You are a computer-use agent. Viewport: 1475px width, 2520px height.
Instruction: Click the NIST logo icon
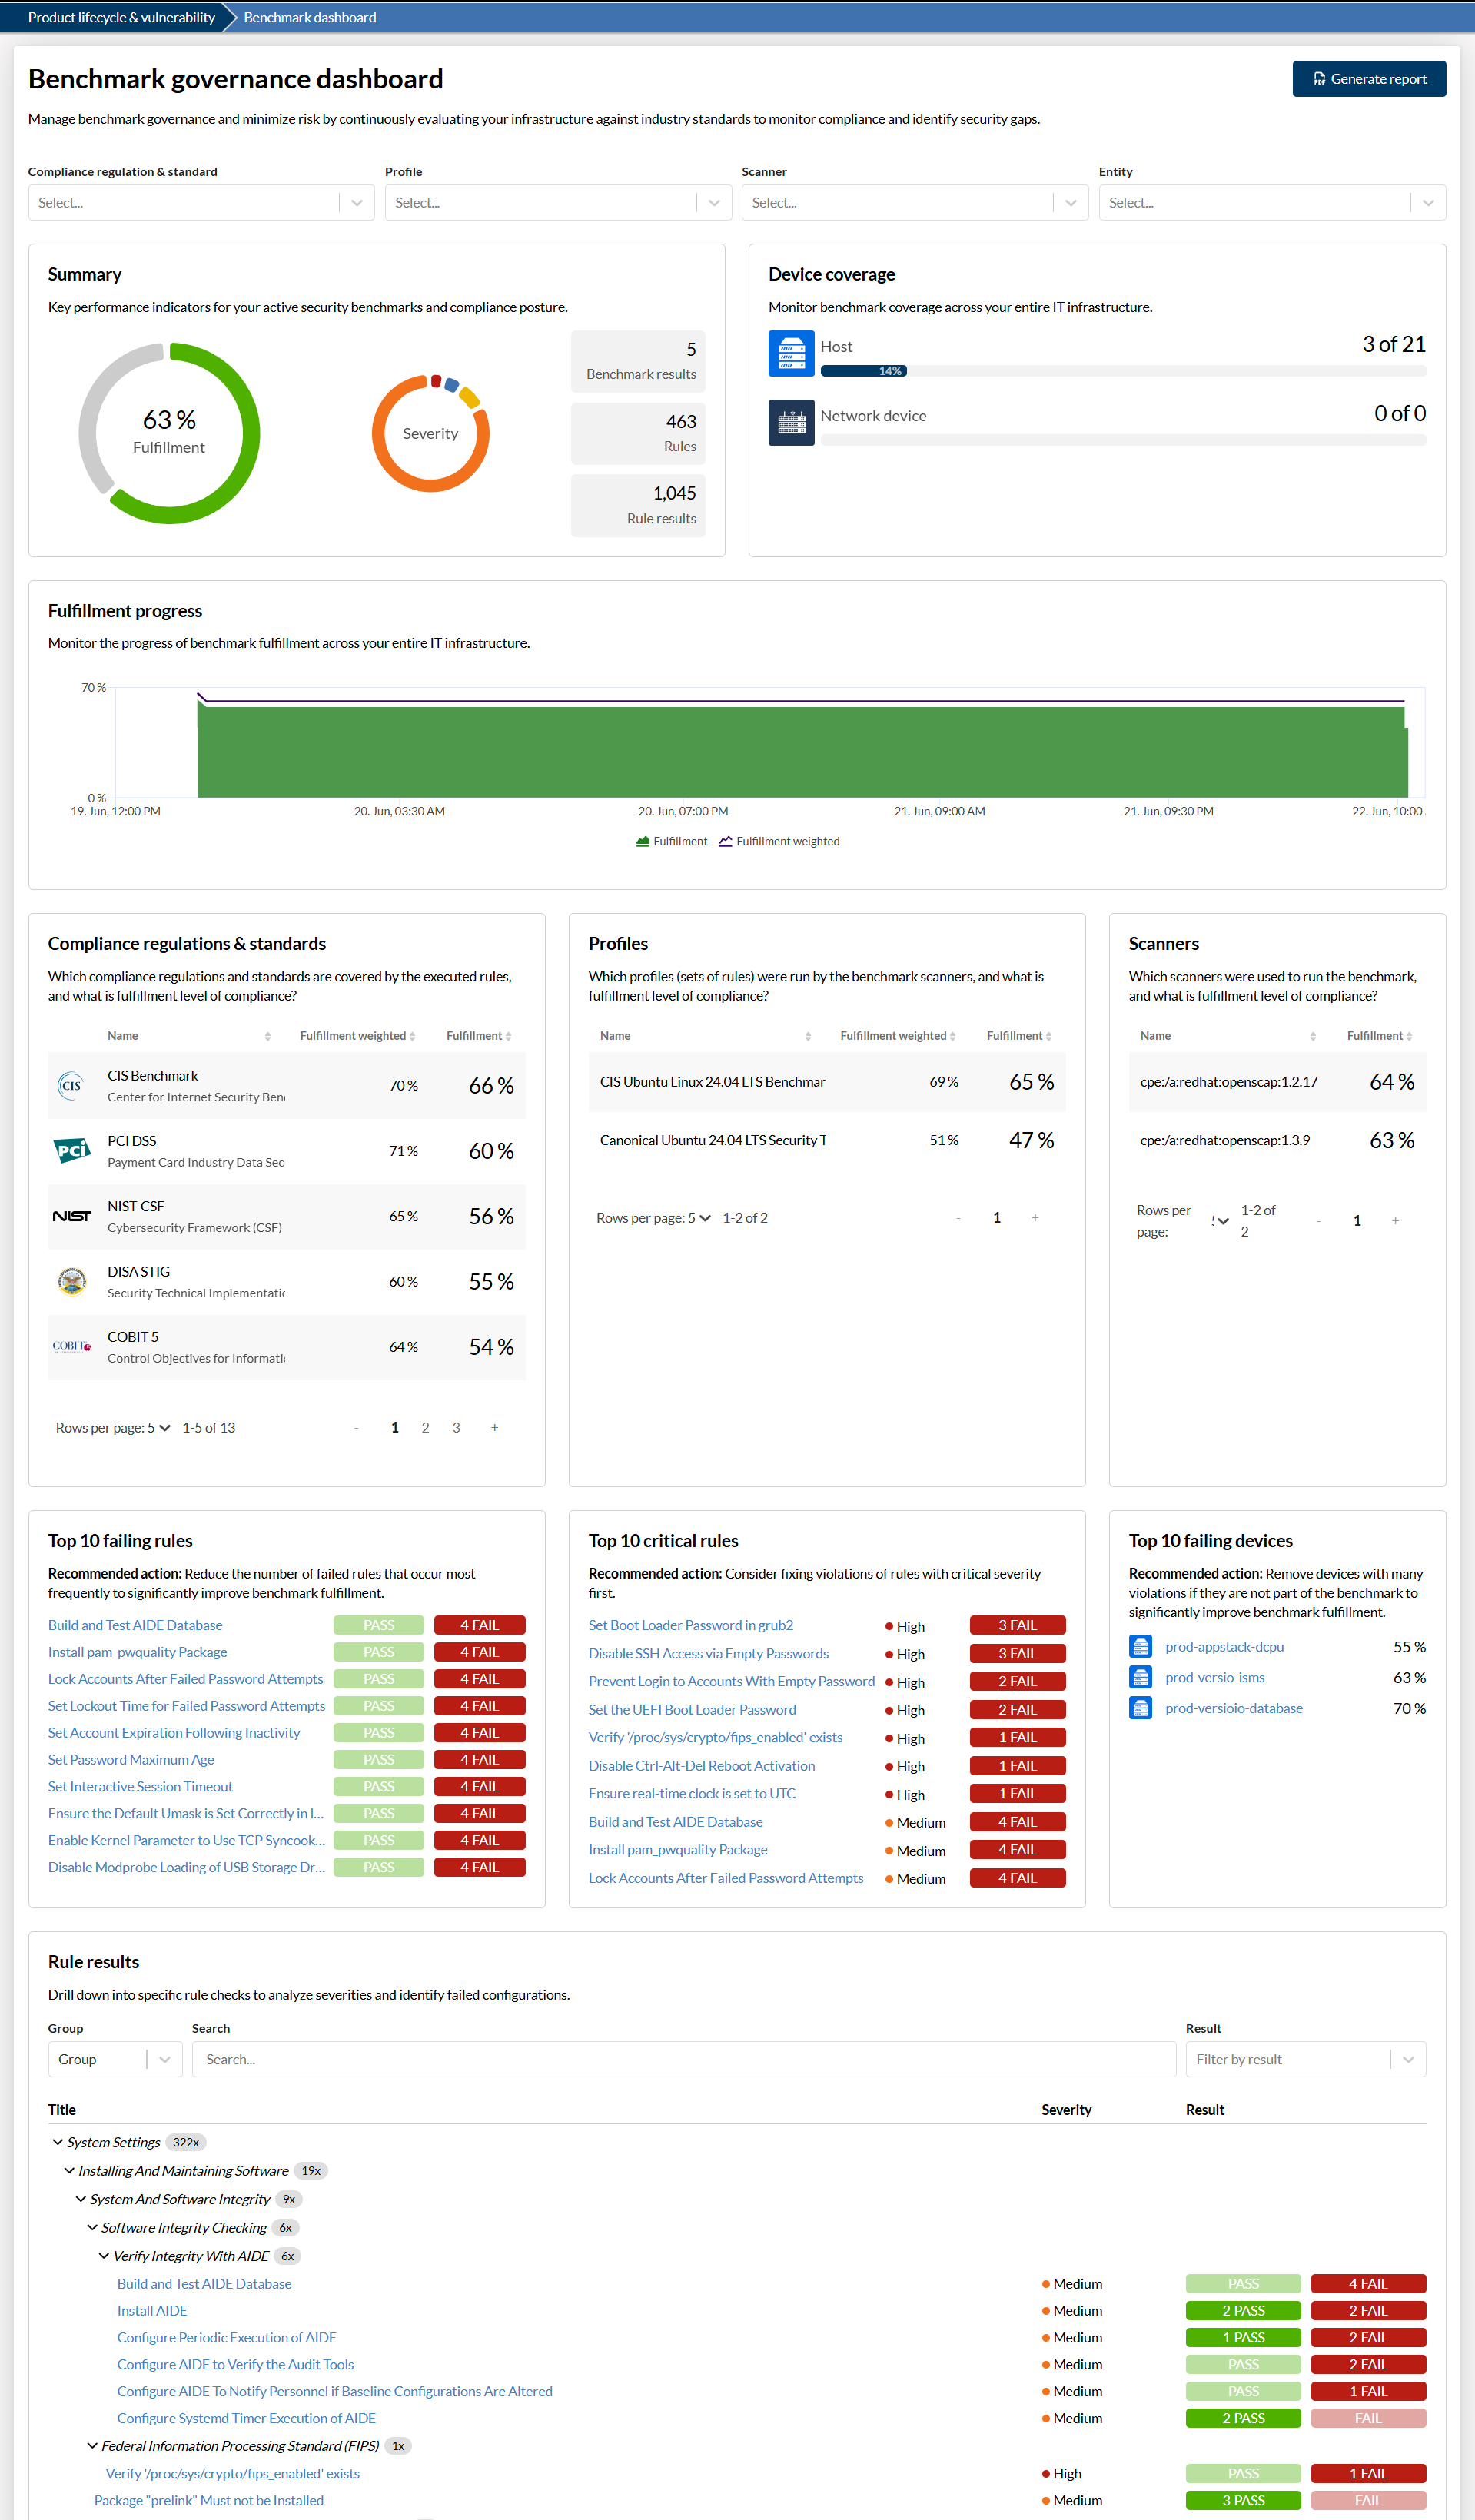click(71, 1216)
